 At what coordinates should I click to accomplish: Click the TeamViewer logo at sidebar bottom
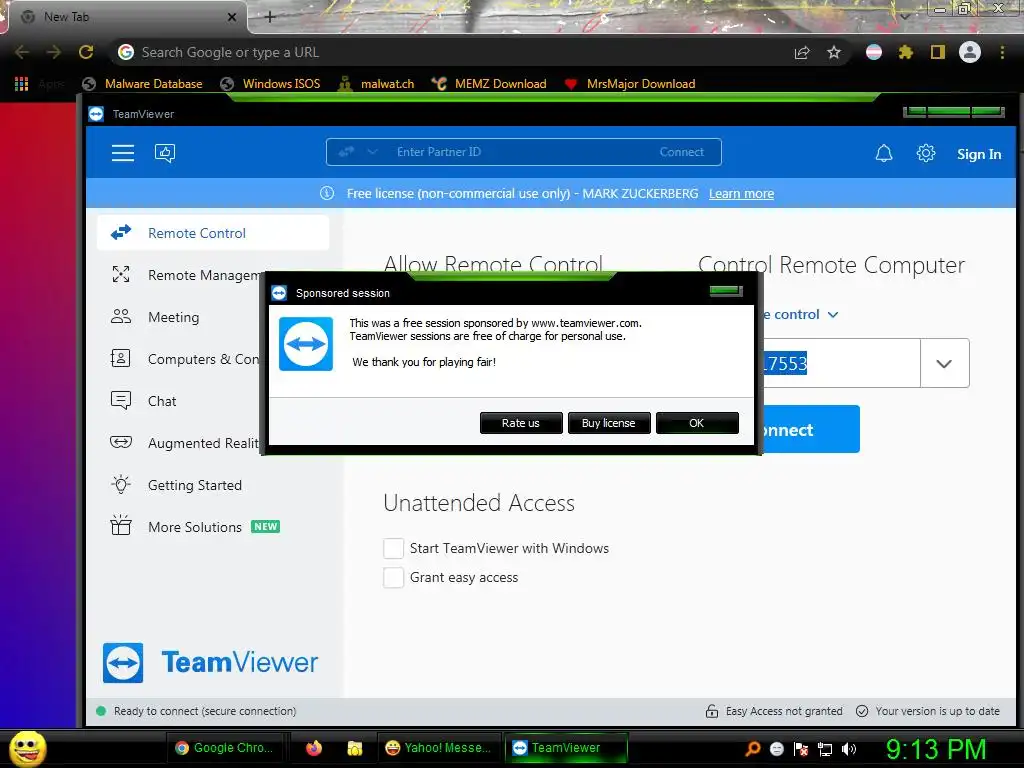click(x=210, y=663)
